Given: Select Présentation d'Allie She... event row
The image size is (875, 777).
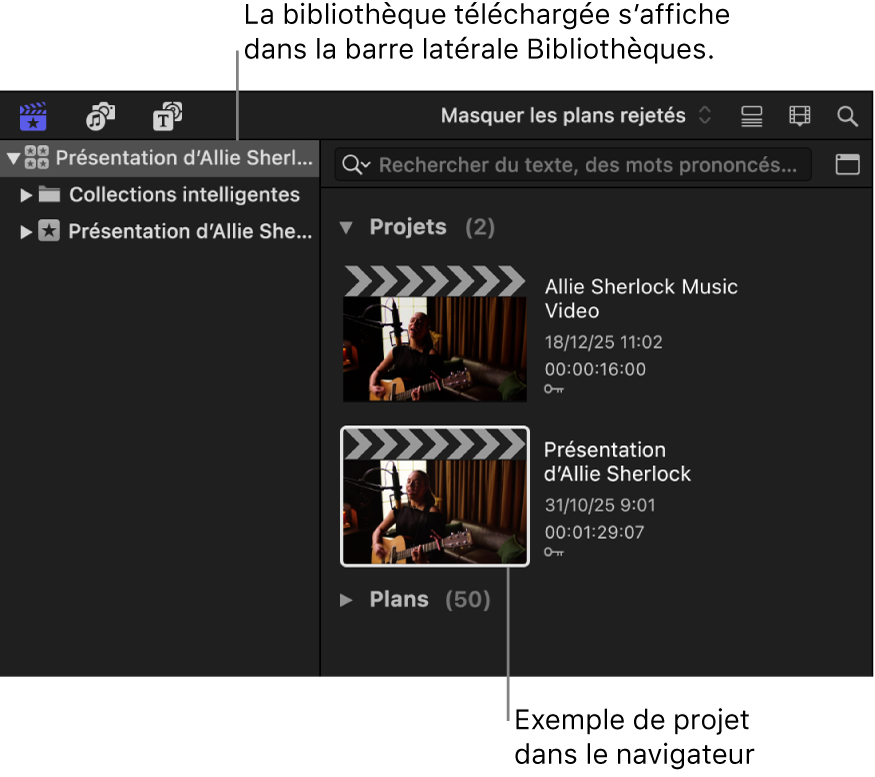Looking at the screenshot, I should pyautogui.click(x=160, y=231).
